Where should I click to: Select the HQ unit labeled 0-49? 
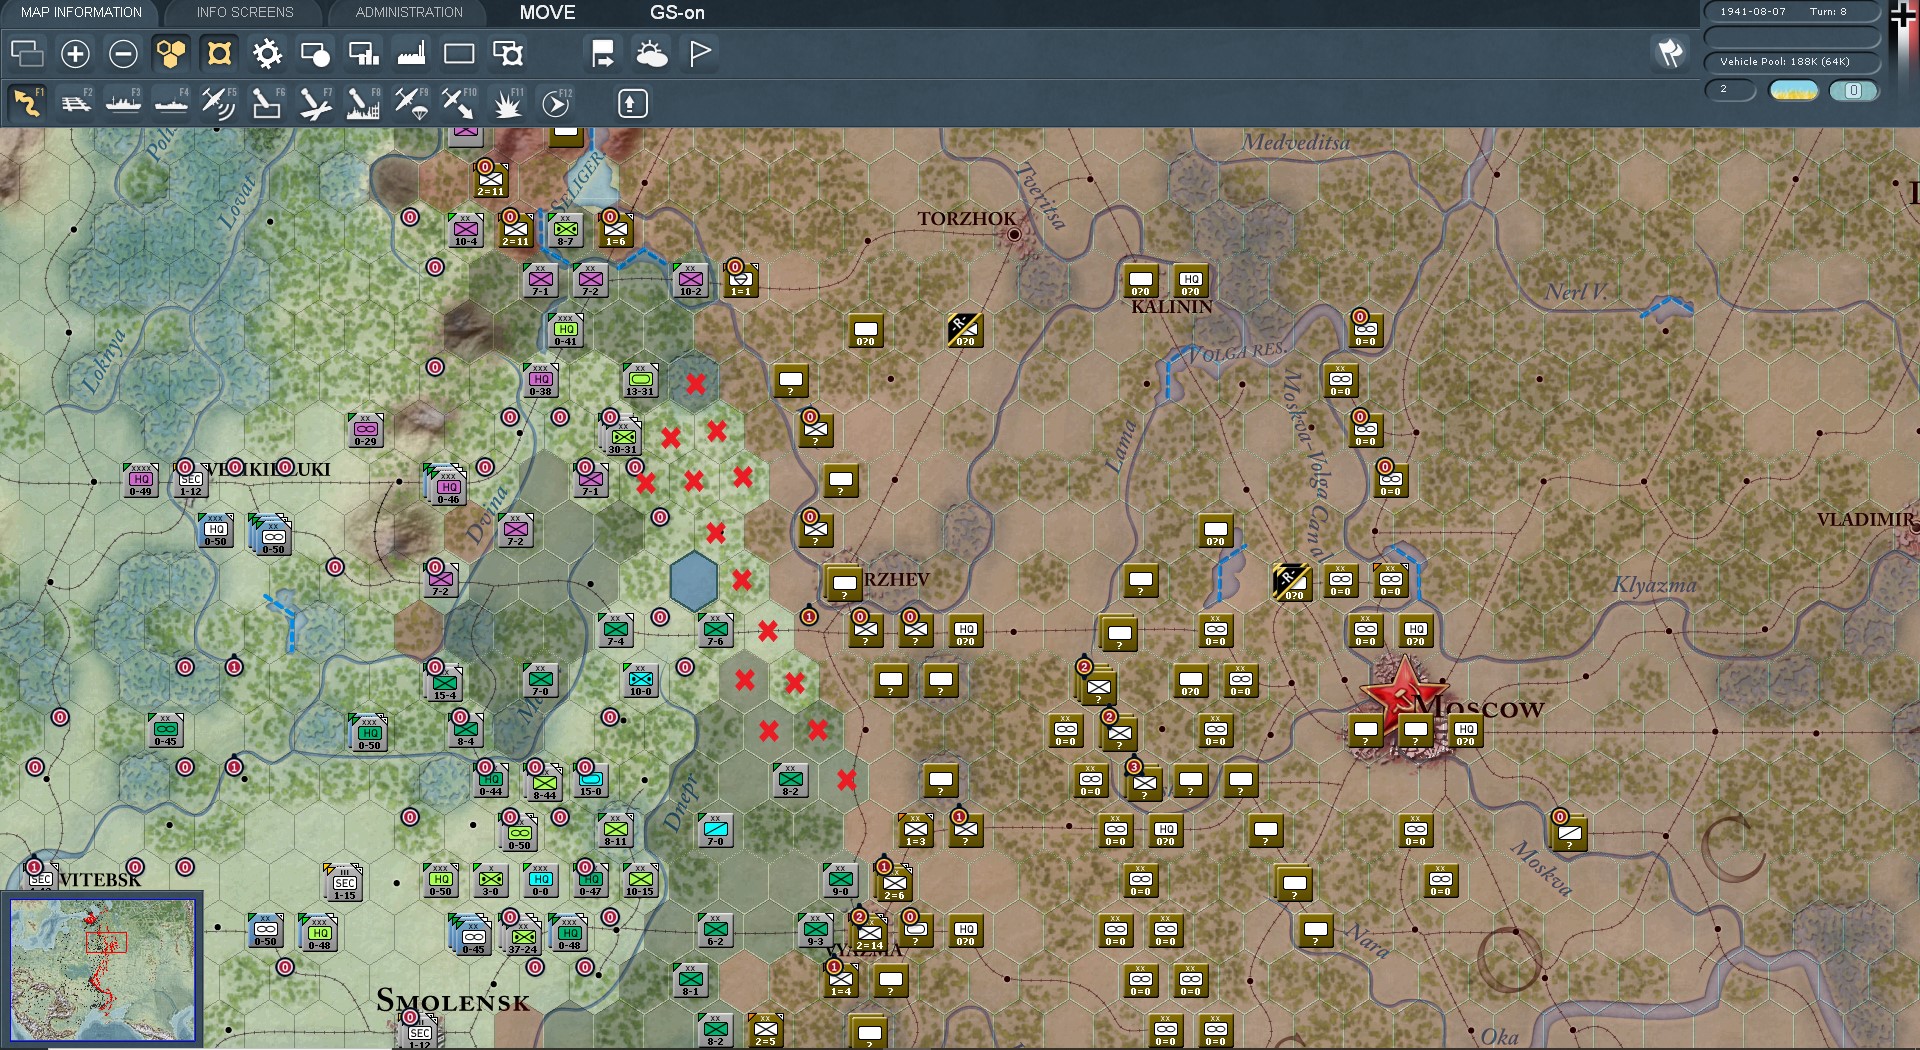(141, 481)
